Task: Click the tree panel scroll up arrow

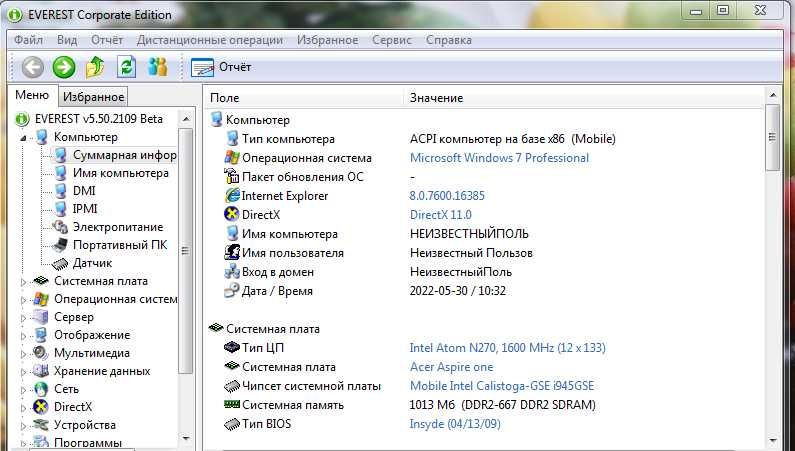Action: click(186, 119)
